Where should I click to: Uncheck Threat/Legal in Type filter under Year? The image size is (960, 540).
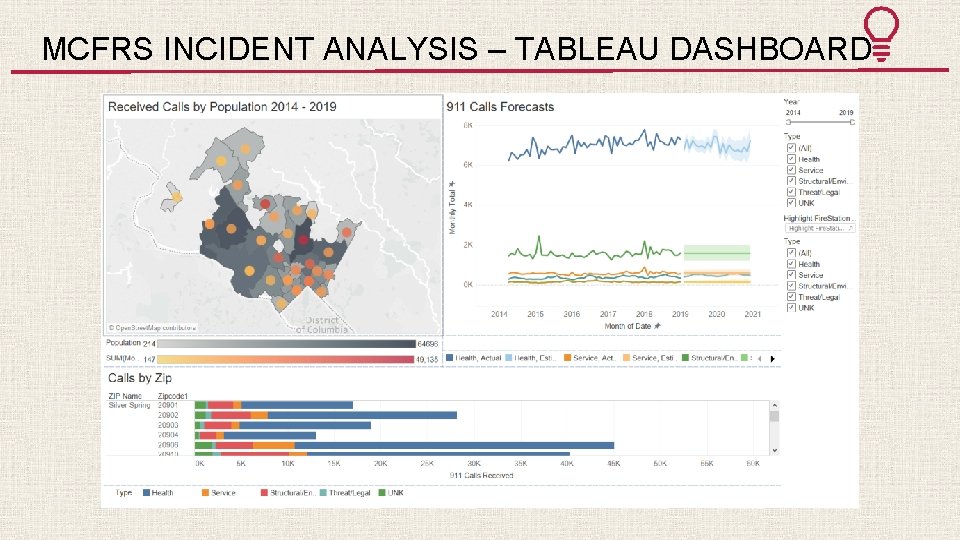point(791,192)
